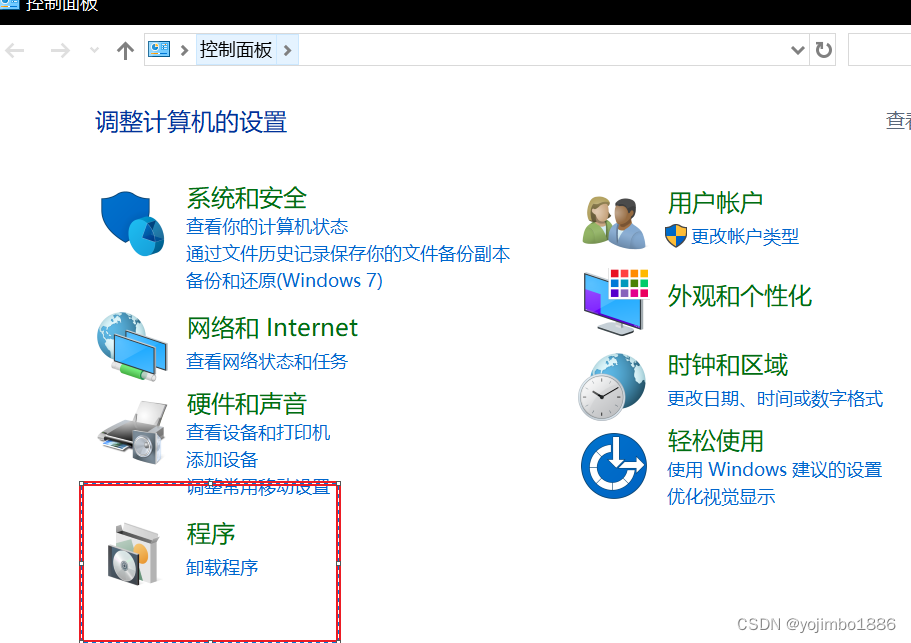The height and width of the screenshot is (643, 911).
Task: Open 查看网络状态和任务 link
Action: (x=267, y=362)
